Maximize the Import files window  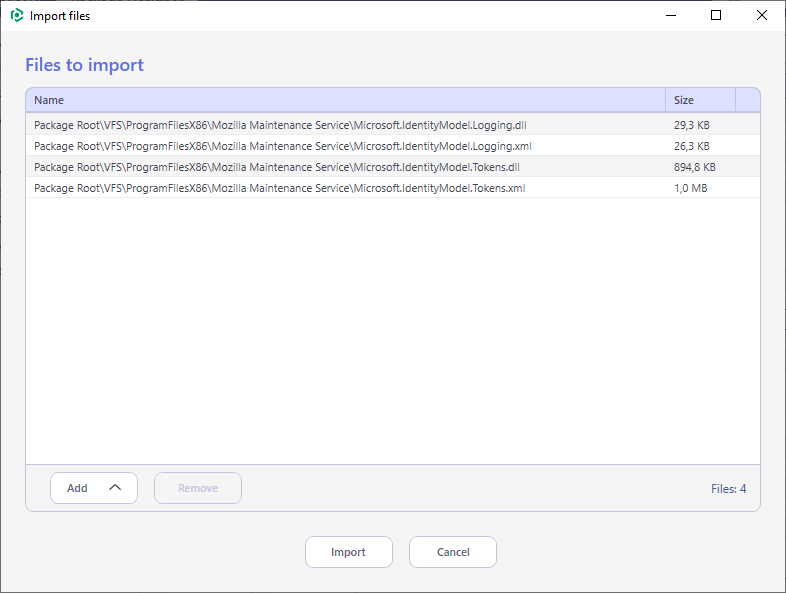point(716,16)
